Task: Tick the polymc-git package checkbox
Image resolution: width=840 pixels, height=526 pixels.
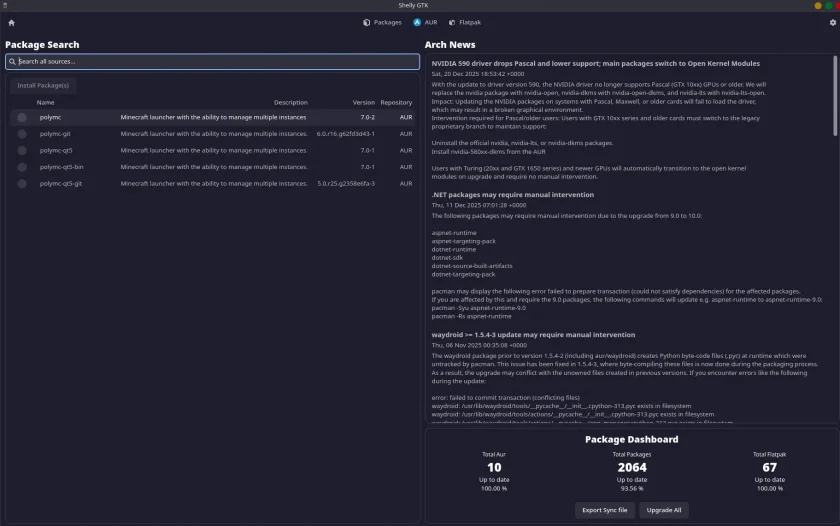Action: coord(22,134)
